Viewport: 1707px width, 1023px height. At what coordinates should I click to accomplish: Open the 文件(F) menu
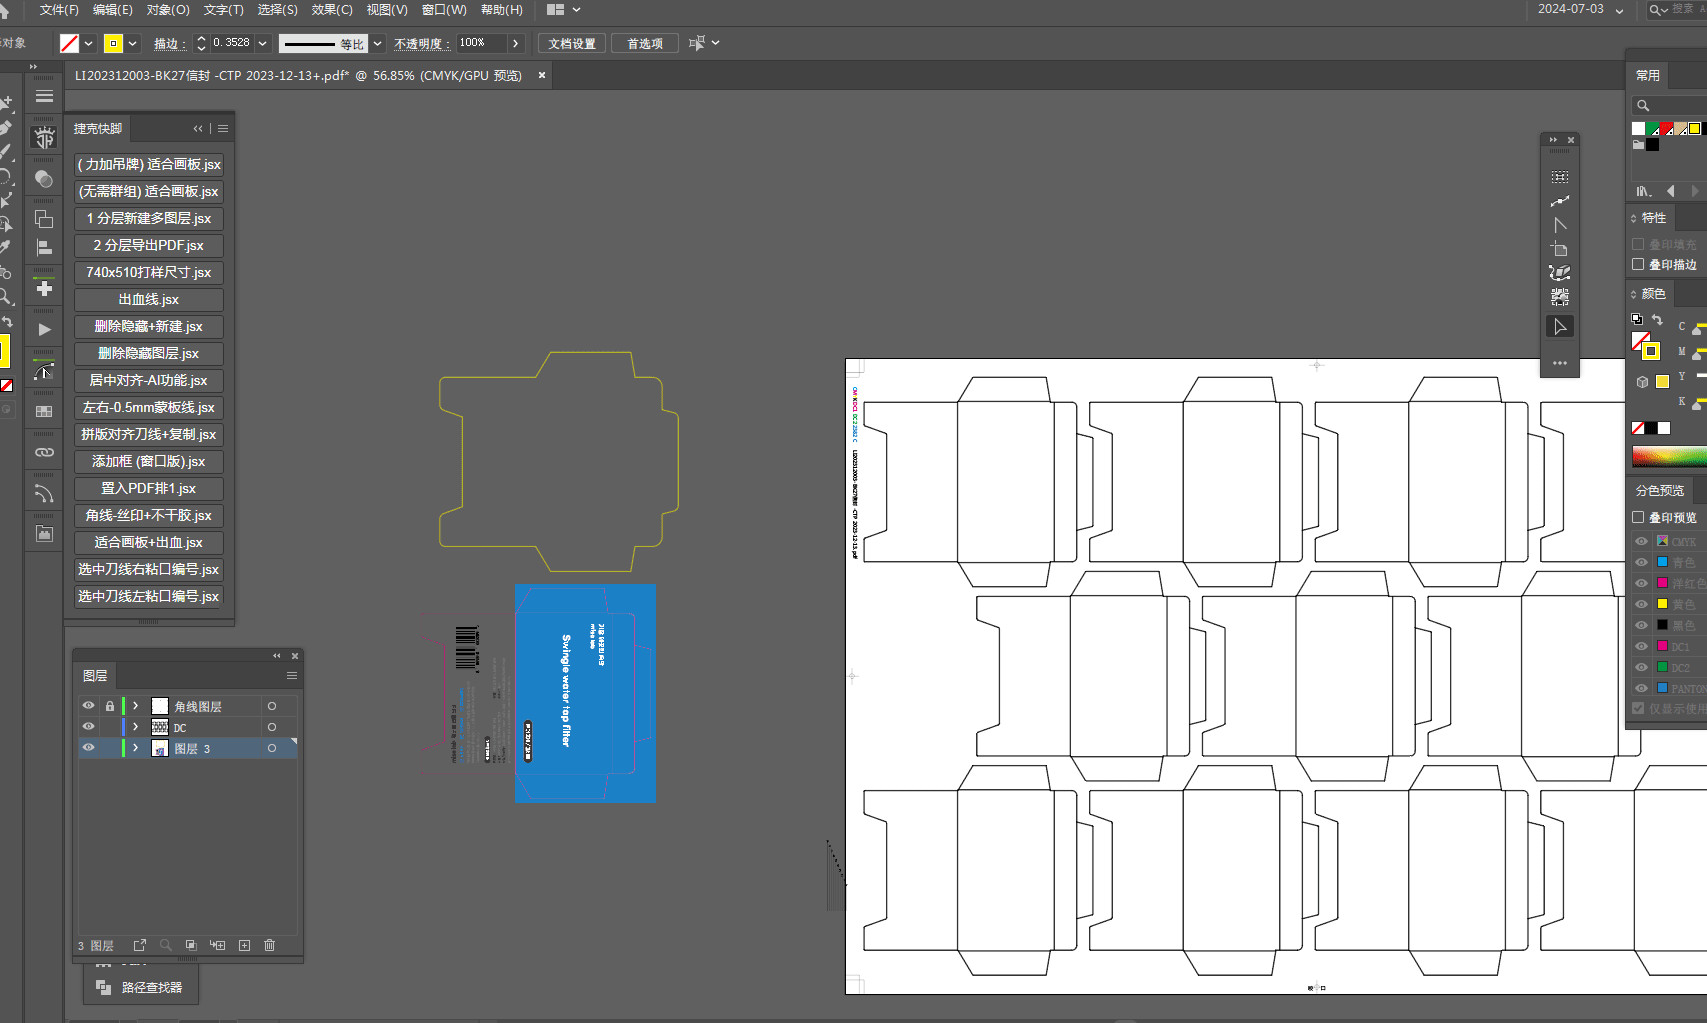(59, 10)
